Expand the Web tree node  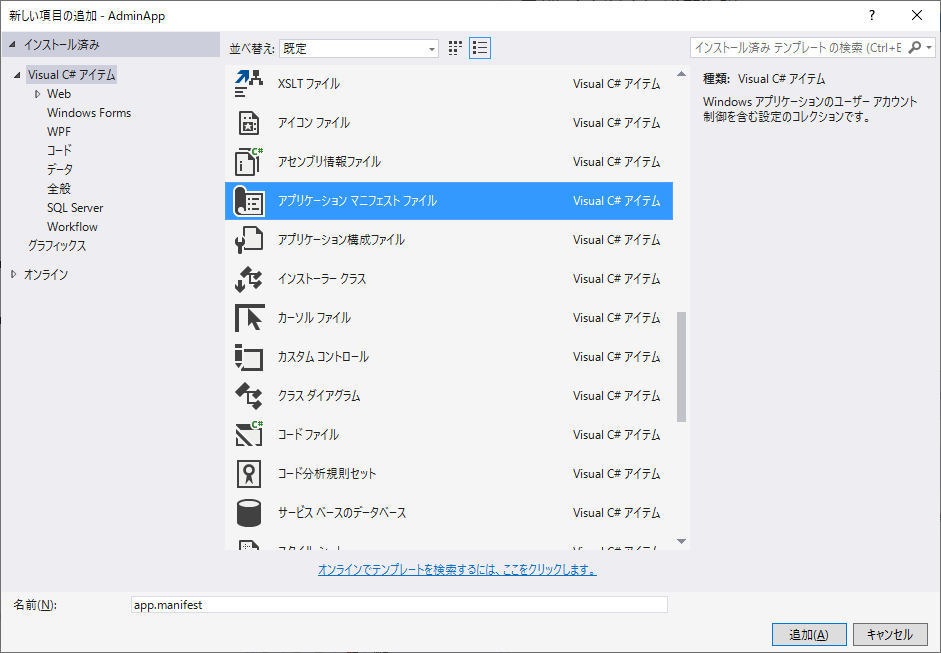click(x=37, y=93)
